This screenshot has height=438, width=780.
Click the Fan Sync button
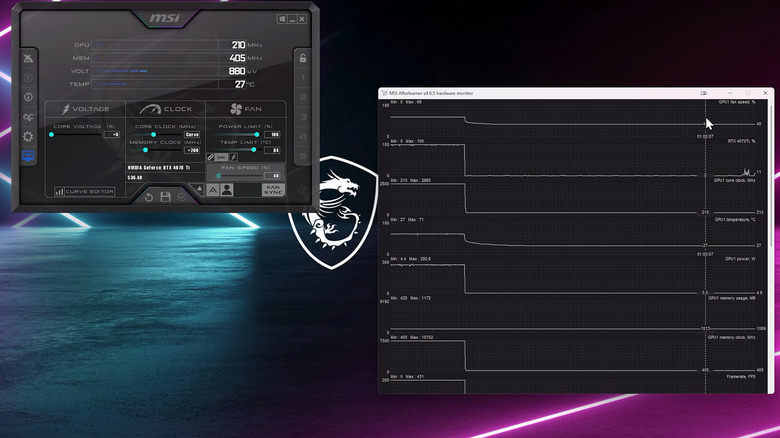pyautogui.click(x=273, y=190)
